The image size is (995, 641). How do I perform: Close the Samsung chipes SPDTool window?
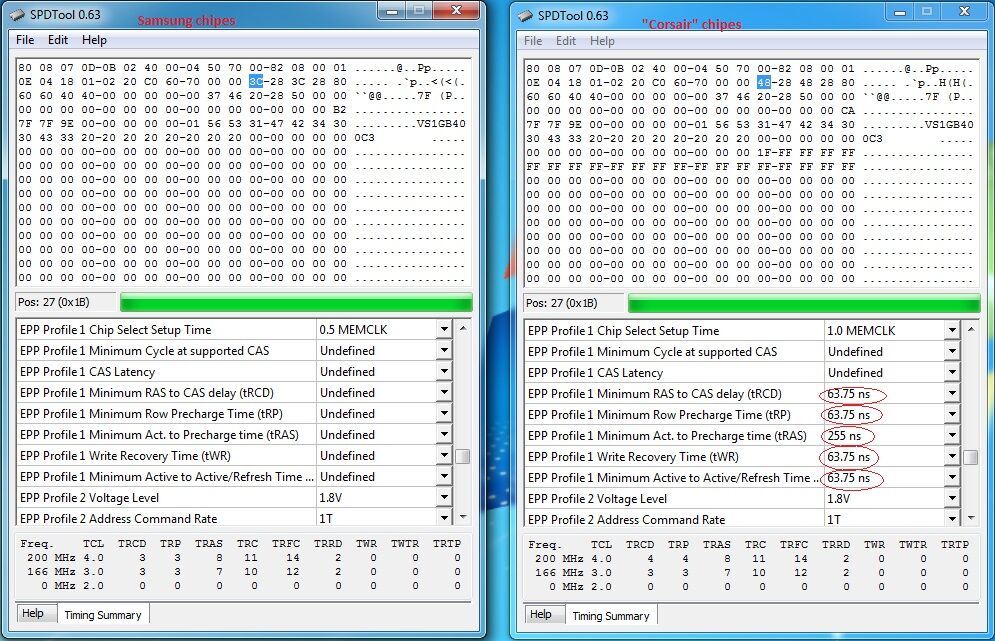pyautogui.click(x=456, y=10)
